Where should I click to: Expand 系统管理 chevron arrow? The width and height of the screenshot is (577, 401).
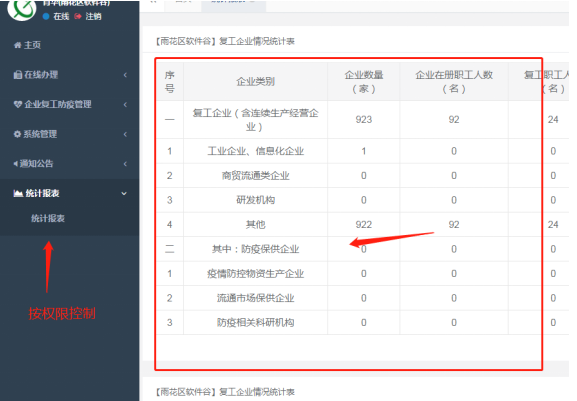click(125, 134)
